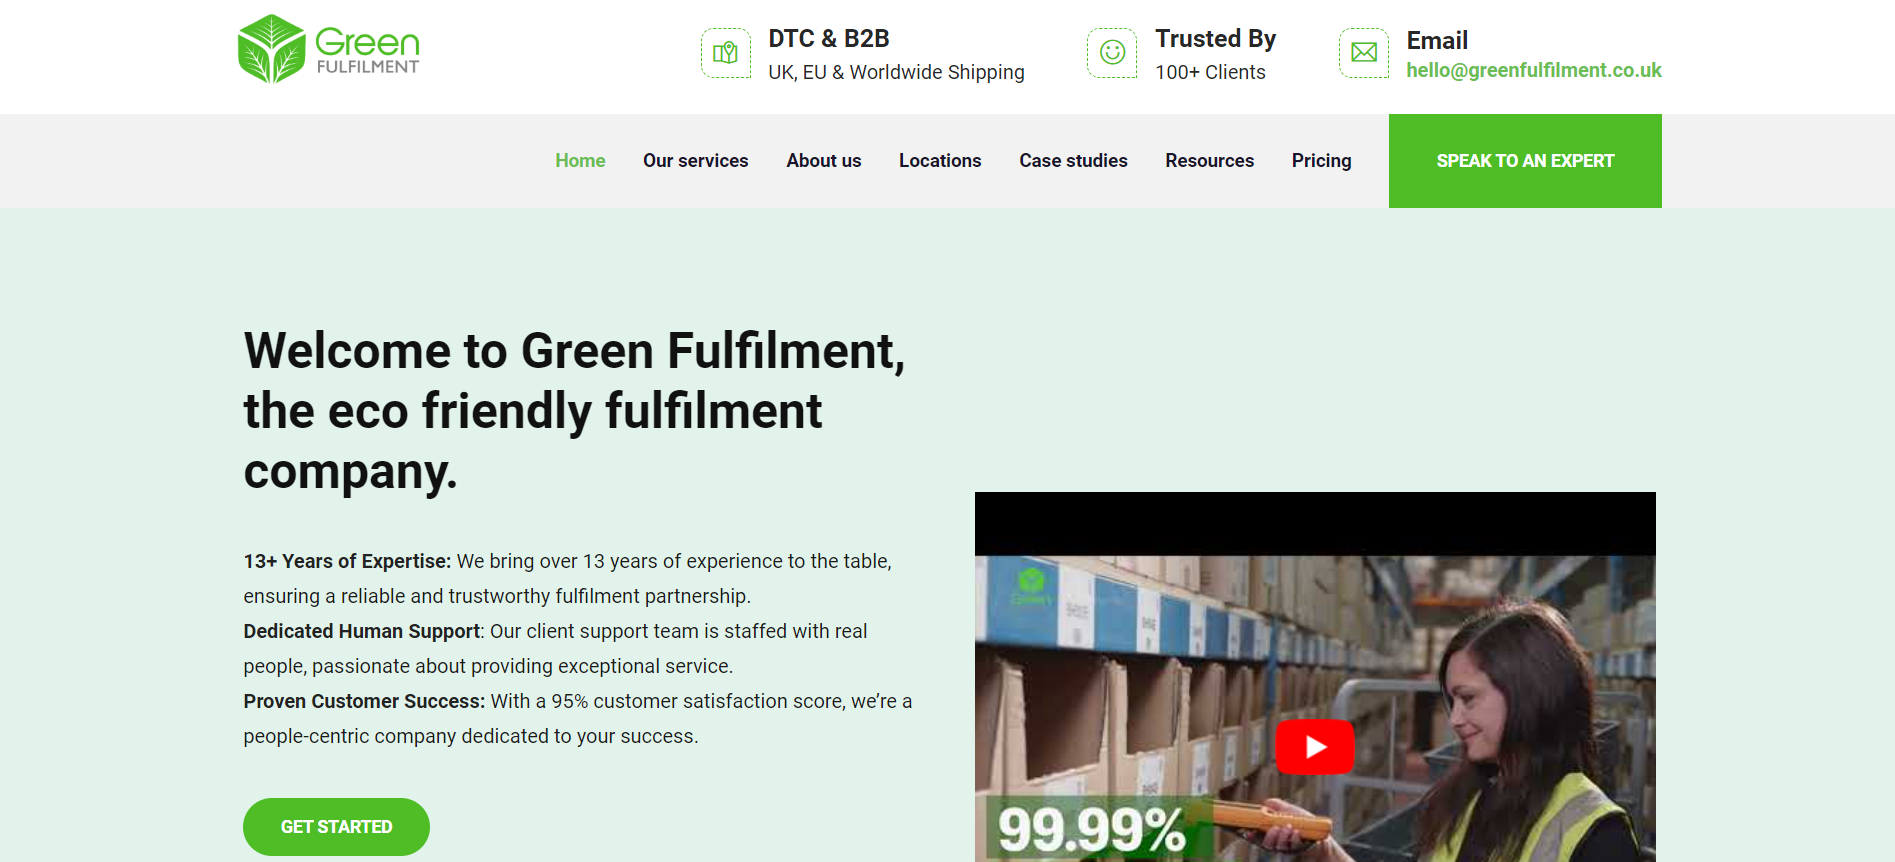Click the hello@greenfulfilment.co.uk email link
This screenshot has width=1895, height=862.
[x=1534, y=70]
